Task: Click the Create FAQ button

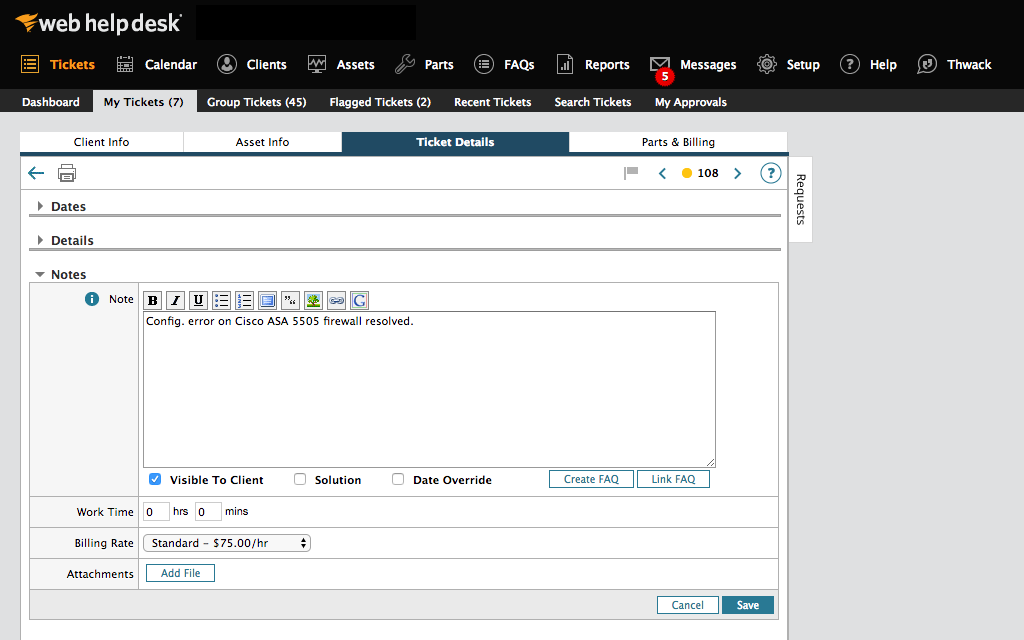Action: (x=590, y=479)
